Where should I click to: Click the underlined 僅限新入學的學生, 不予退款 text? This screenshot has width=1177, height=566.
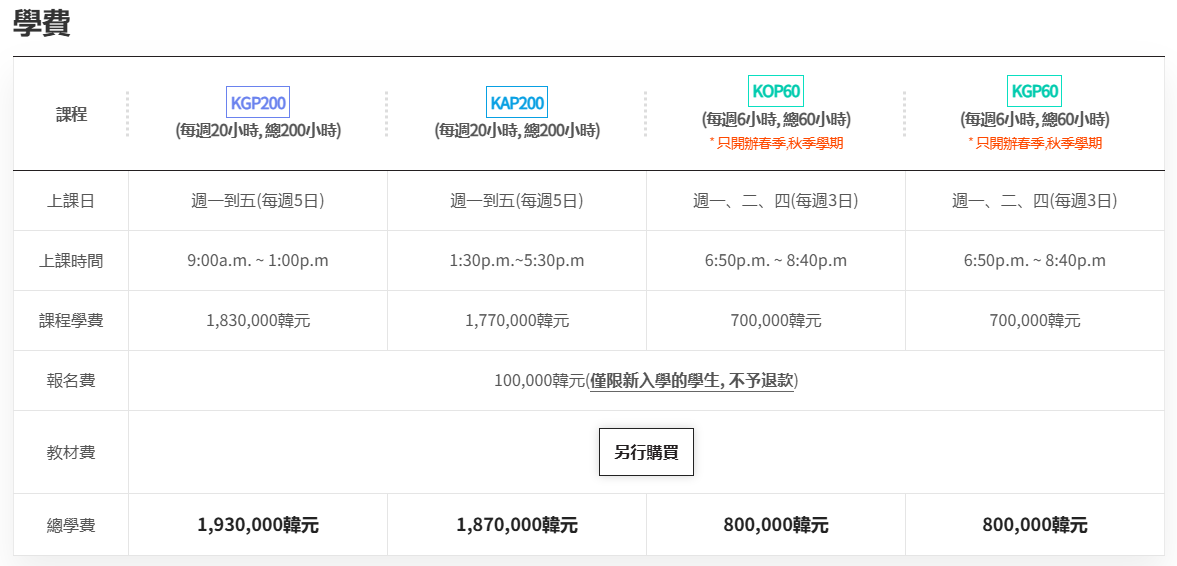692,381
